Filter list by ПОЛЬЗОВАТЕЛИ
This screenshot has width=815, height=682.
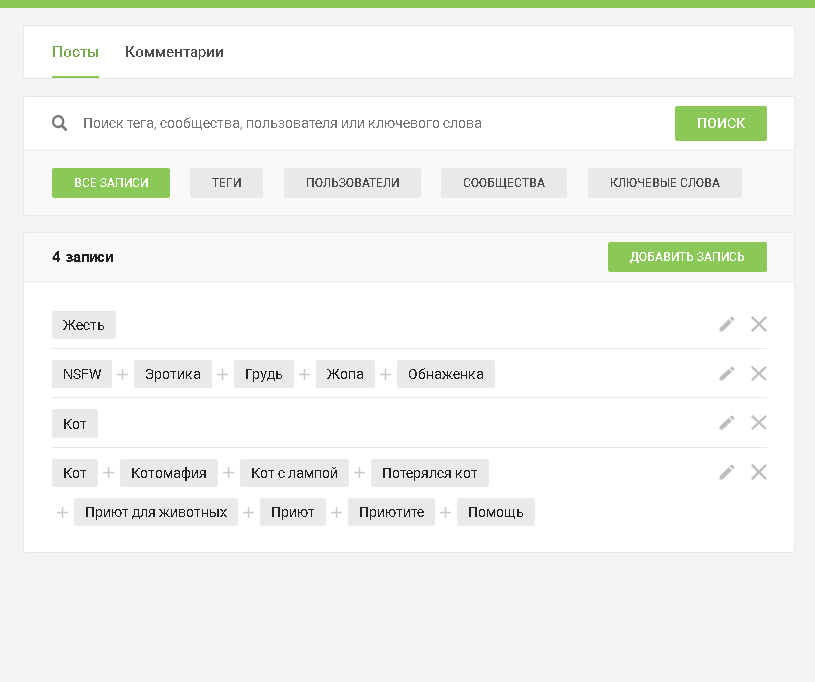tap(352, 183)
